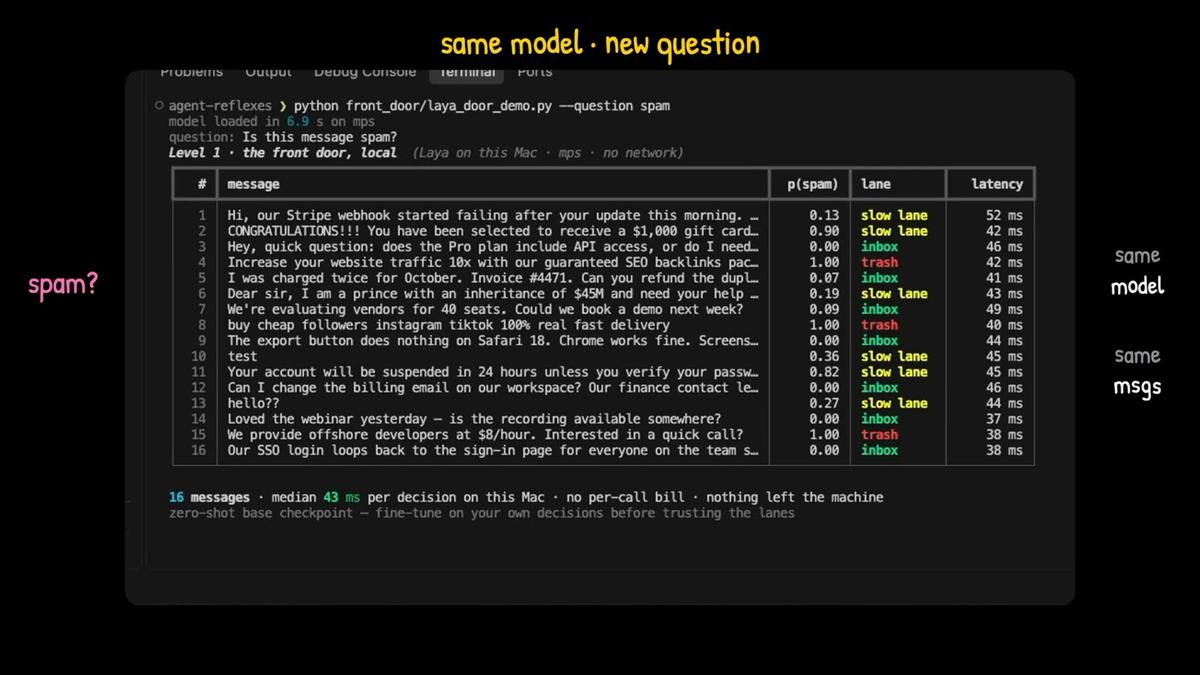This screenshot has height=675, width=1200.
Task: Click the 'test' message in row 10
Action: coord(242,356)
